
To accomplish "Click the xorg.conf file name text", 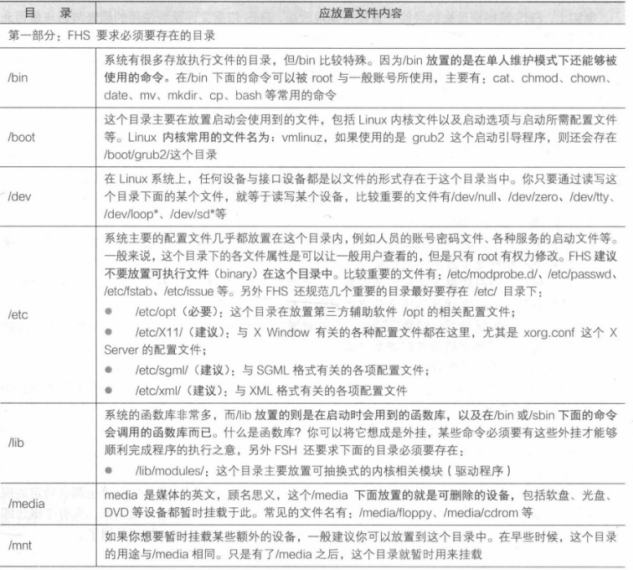I will pyautogui.click(x=549, y=333).
